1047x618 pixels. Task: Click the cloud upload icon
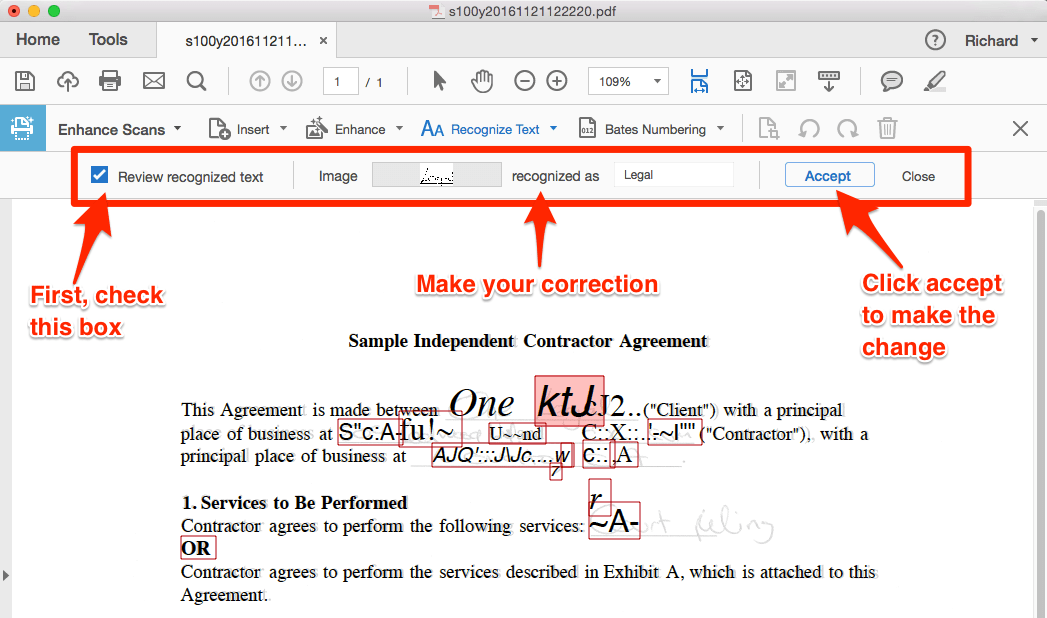click(68, 81)
